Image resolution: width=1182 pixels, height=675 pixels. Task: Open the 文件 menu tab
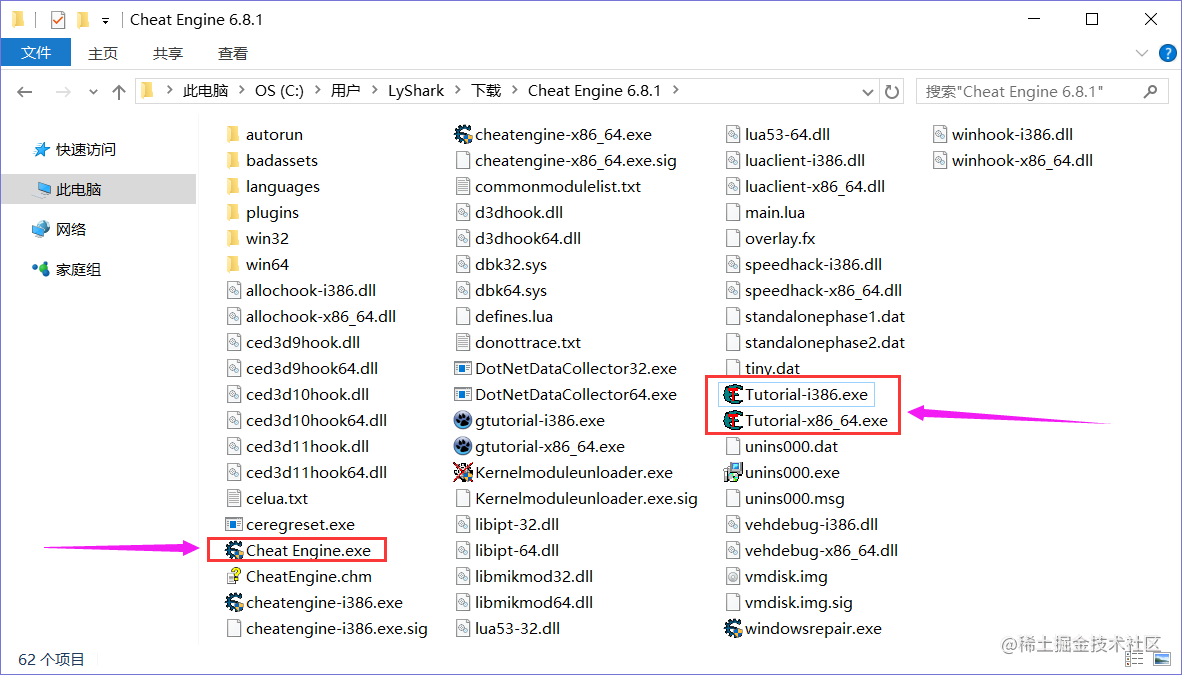35,53
